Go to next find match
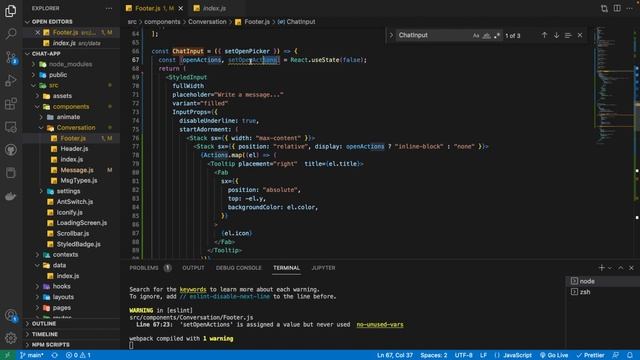Viewport: 640px width, 360px height. pos(556,36)
